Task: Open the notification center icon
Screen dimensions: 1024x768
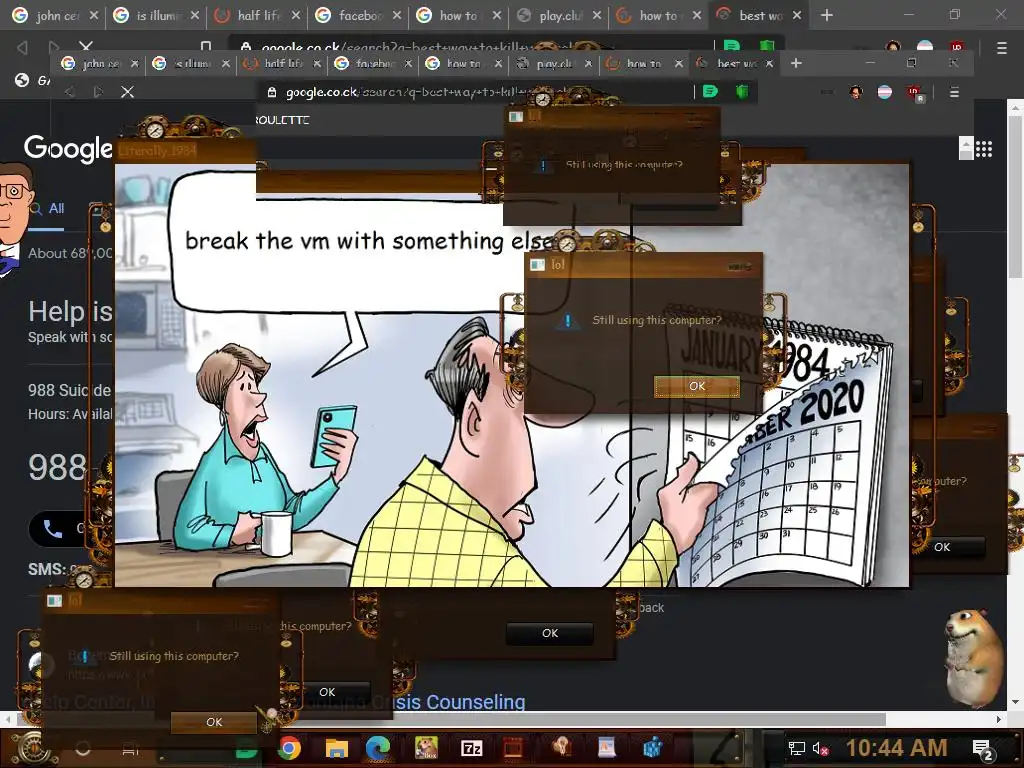Action: 982,749
